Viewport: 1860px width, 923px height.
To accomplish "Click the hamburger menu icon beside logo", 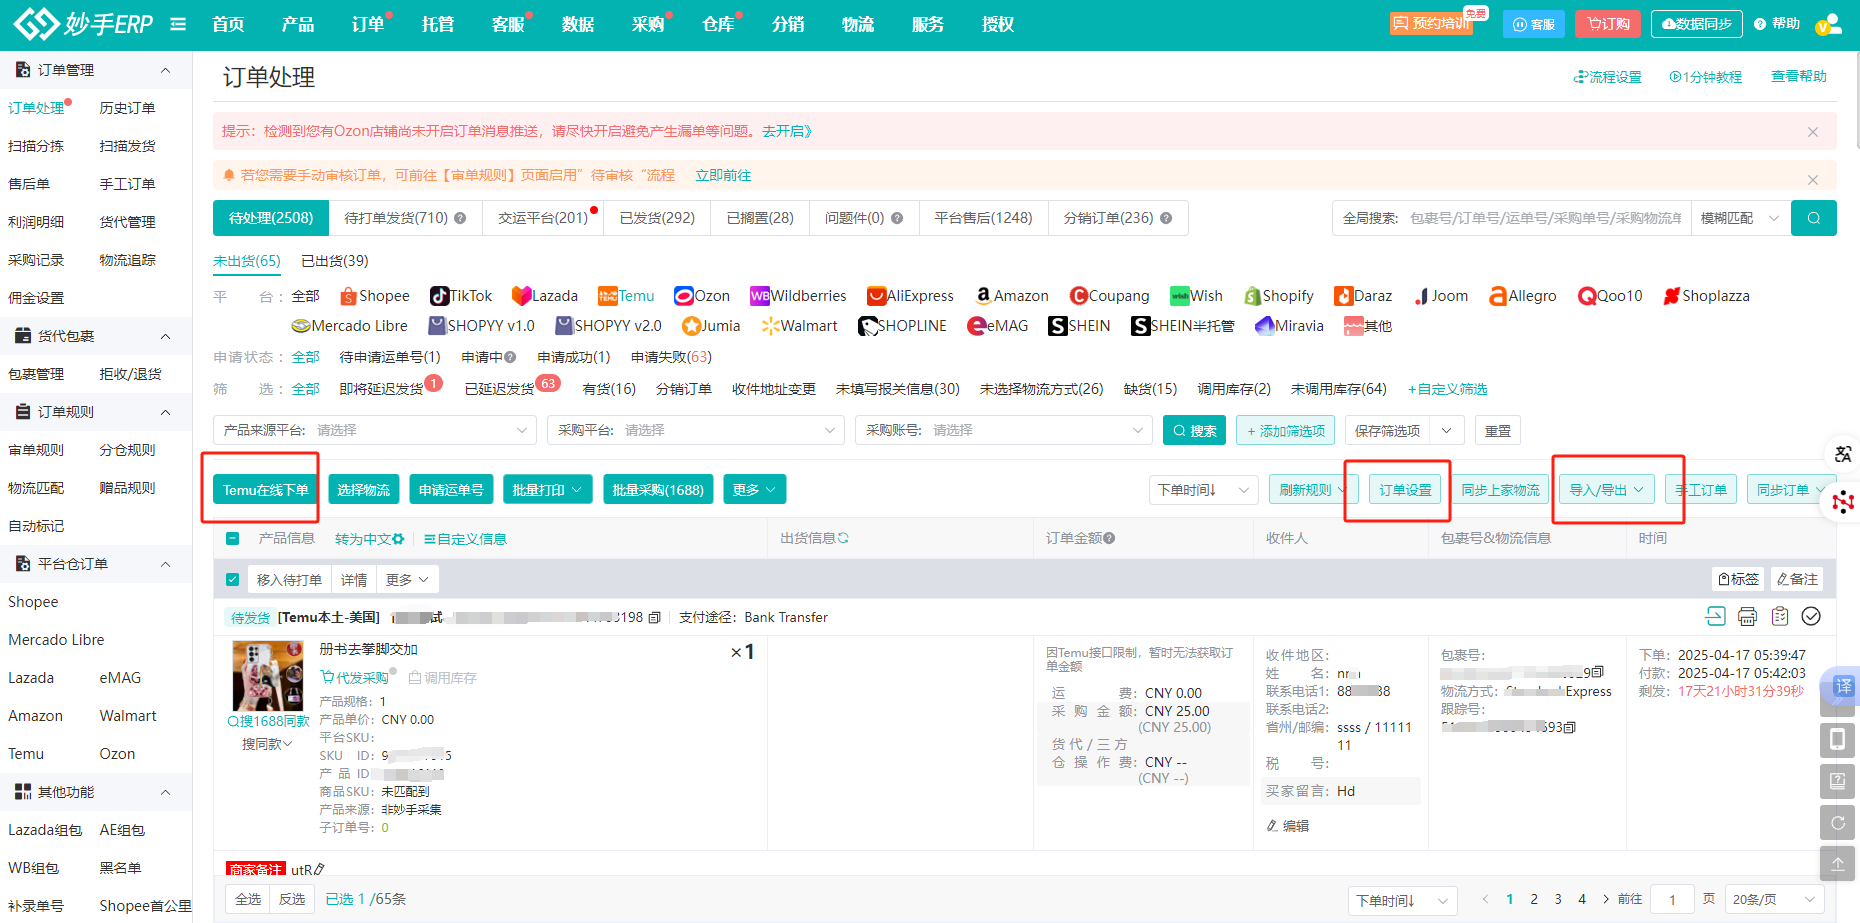I will click(x=178, y=24).
